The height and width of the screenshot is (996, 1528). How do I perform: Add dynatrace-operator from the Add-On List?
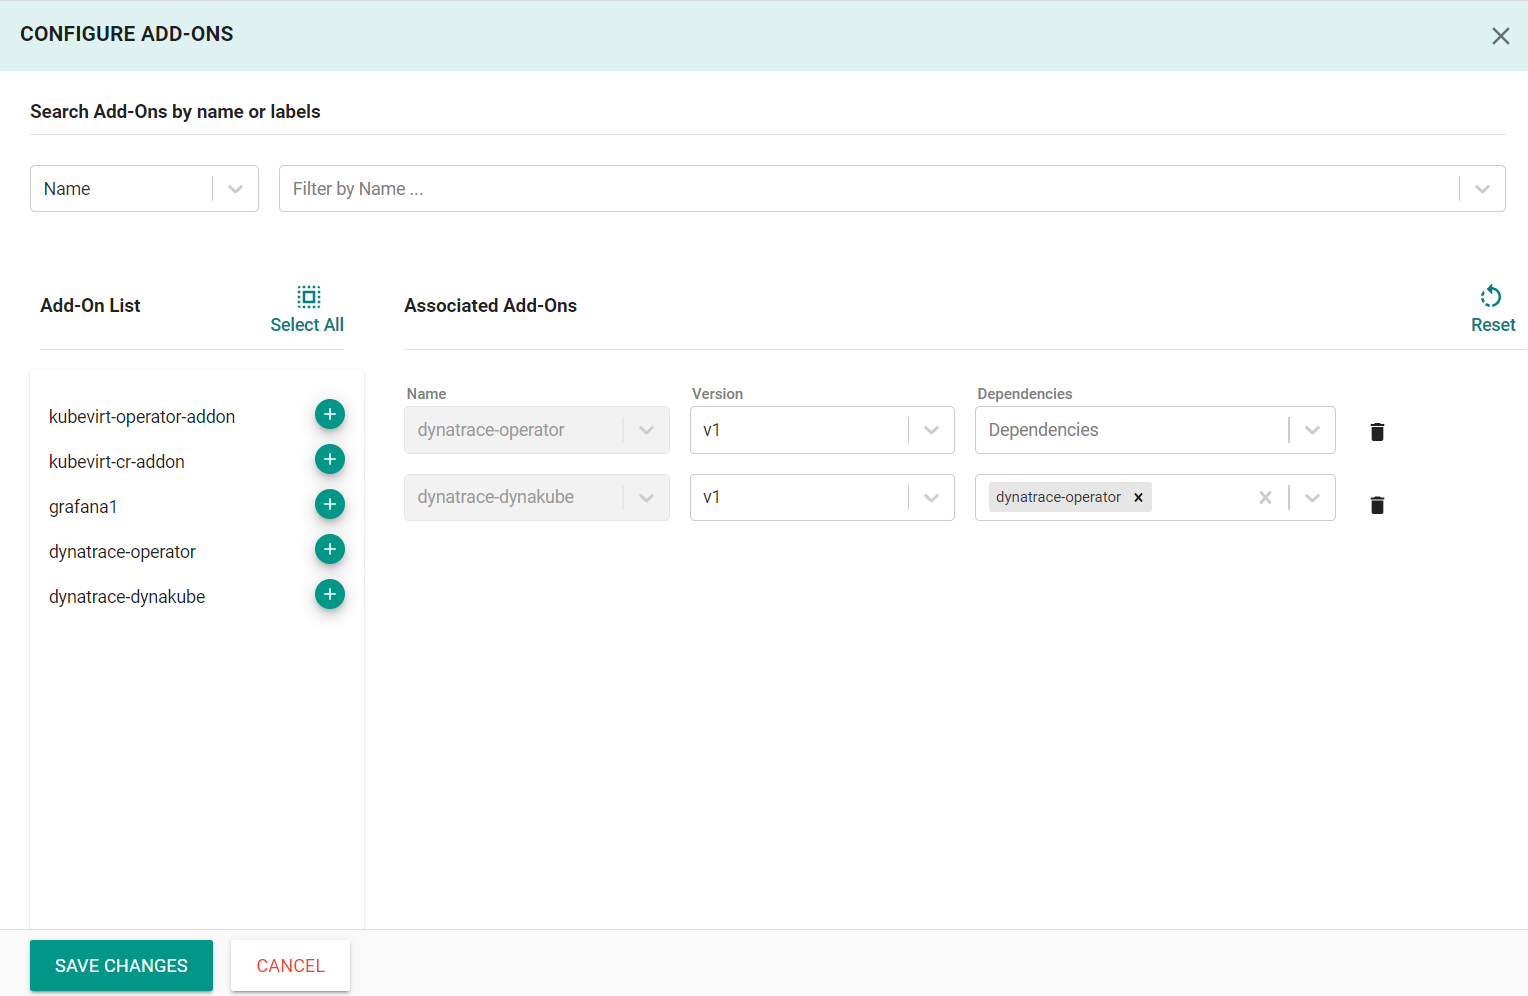tap(330, 549)
